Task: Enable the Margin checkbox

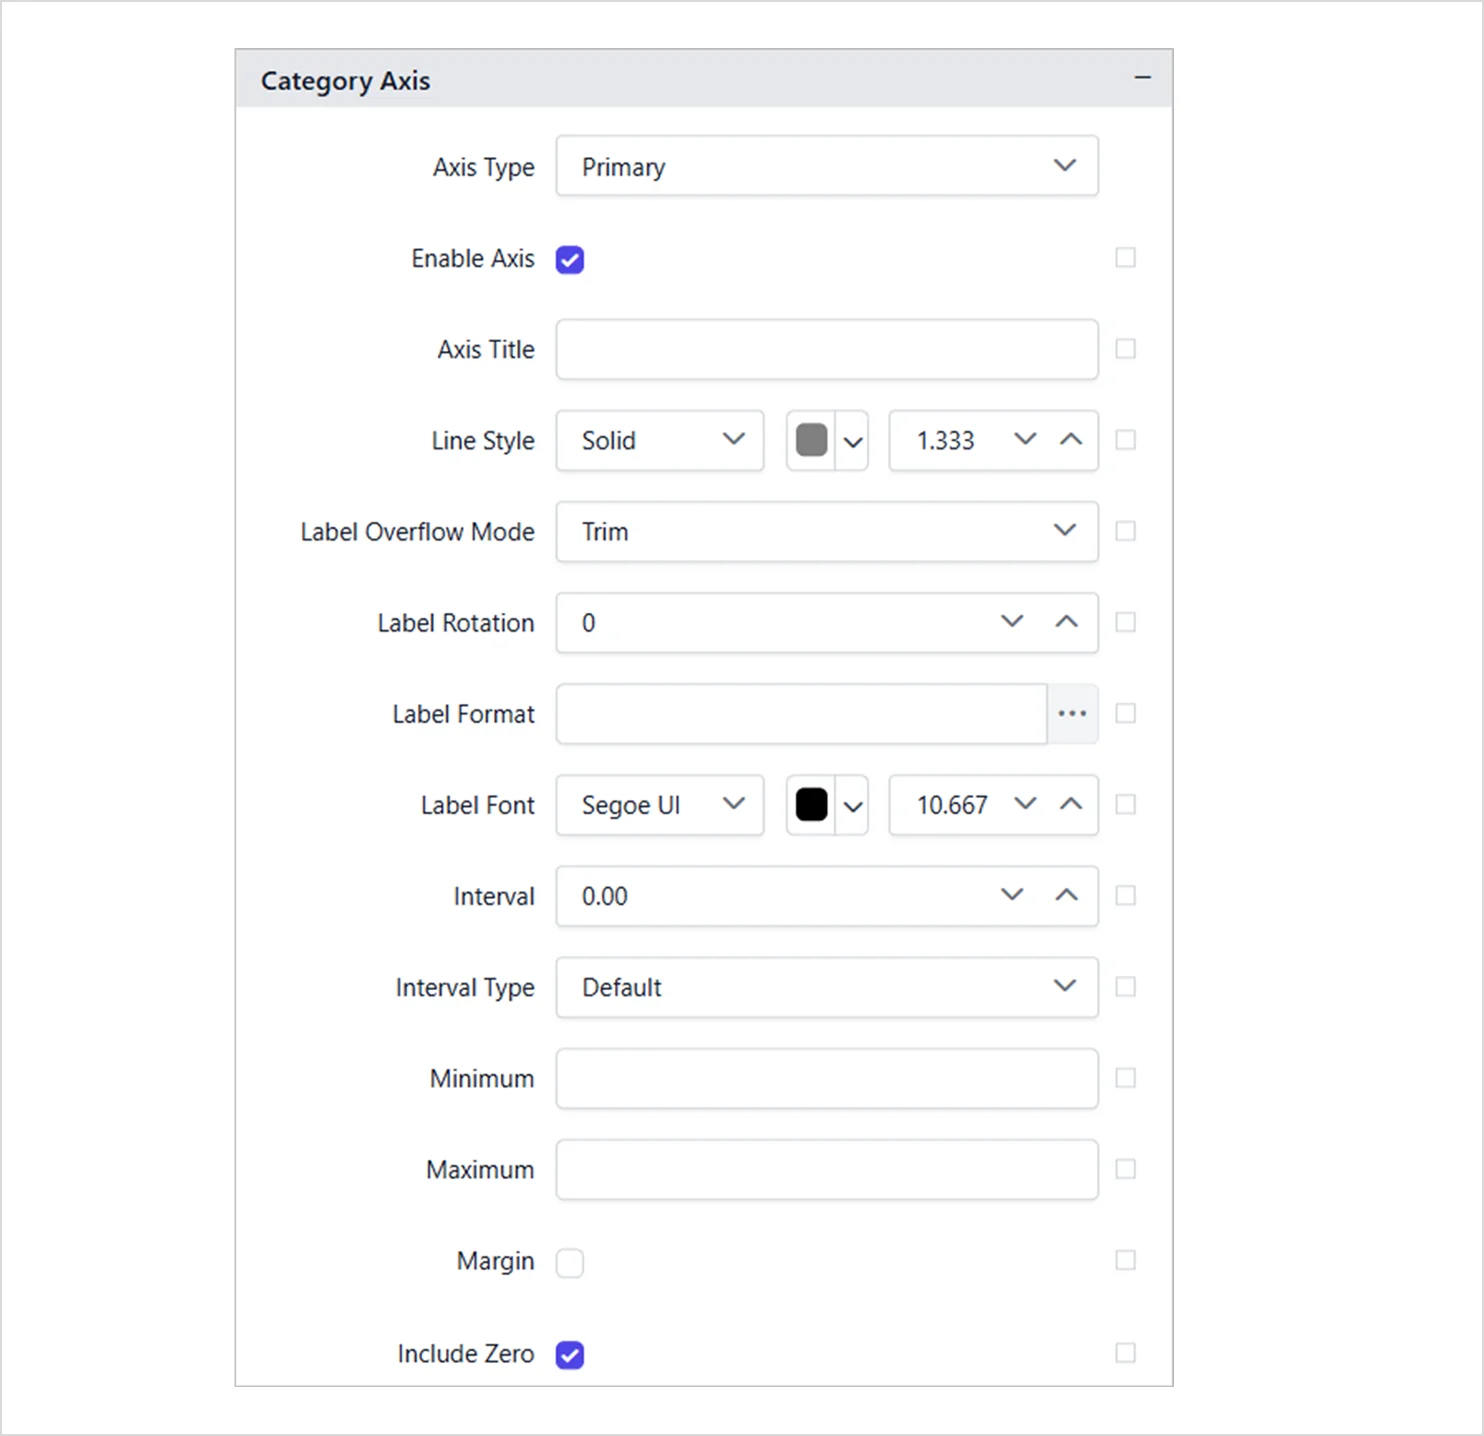Action: (x=570, y=1263)
